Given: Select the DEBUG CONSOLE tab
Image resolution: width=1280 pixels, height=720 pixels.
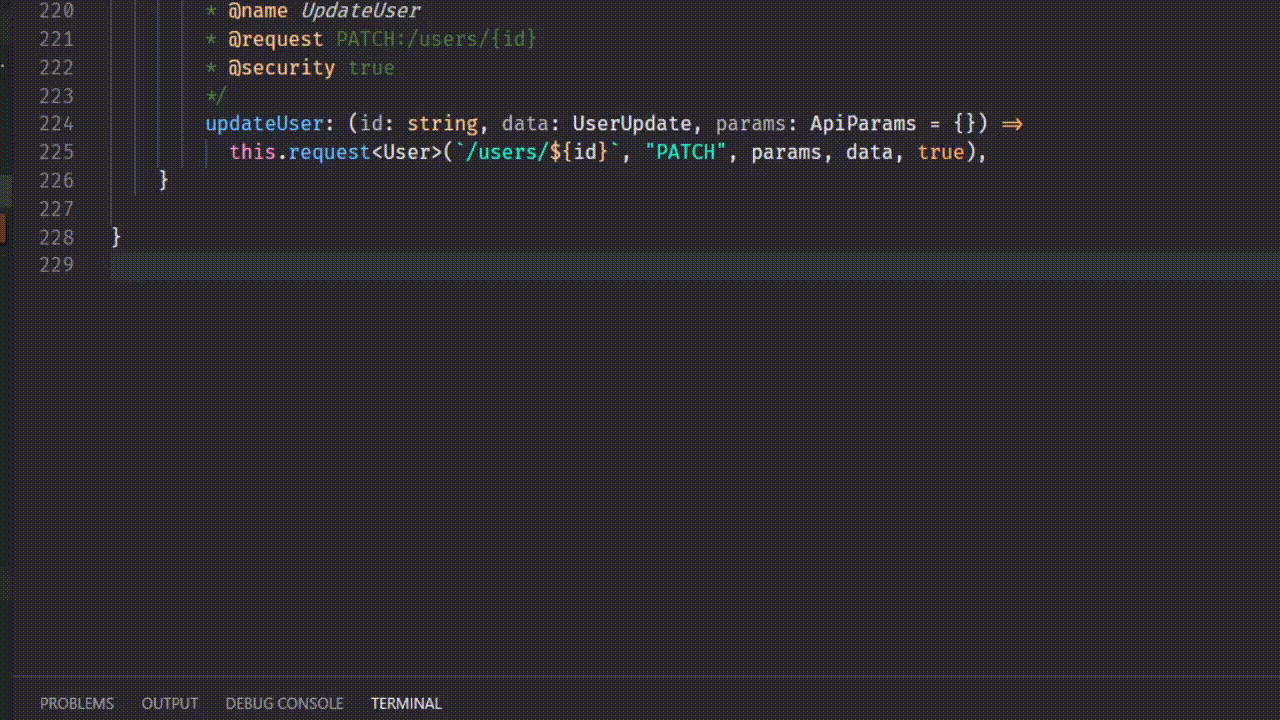Looking at the screenshot, I should click(x=284, y=703).
